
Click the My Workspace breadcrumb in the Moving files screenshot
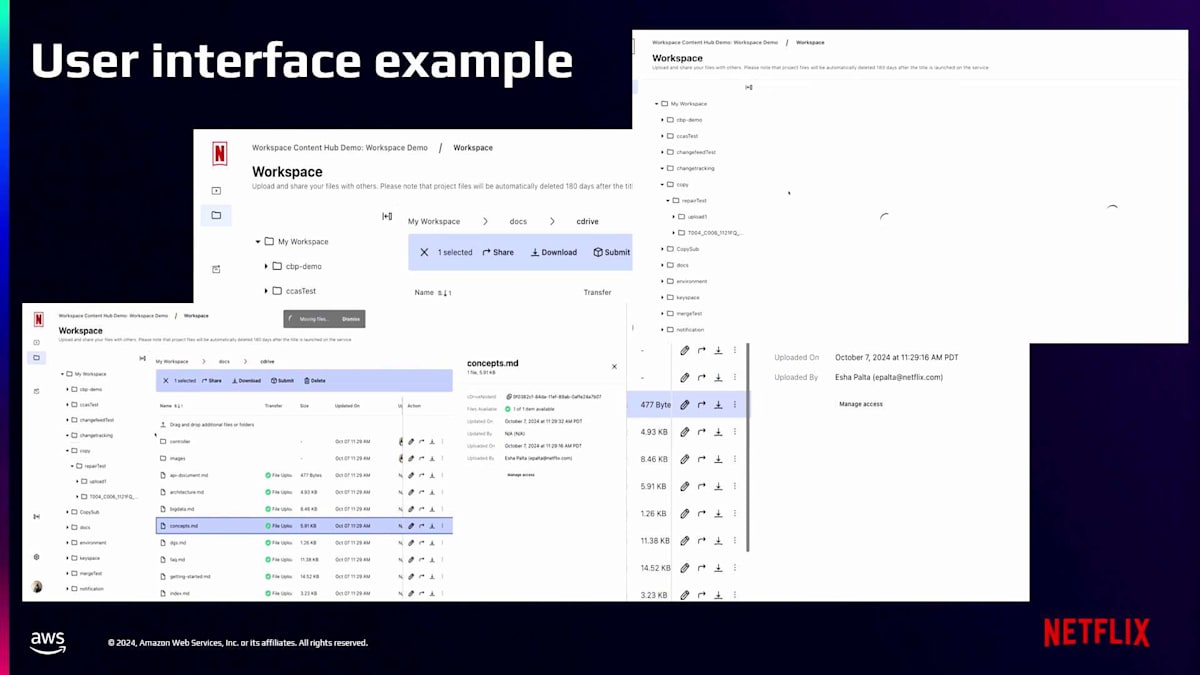point(172,361)
